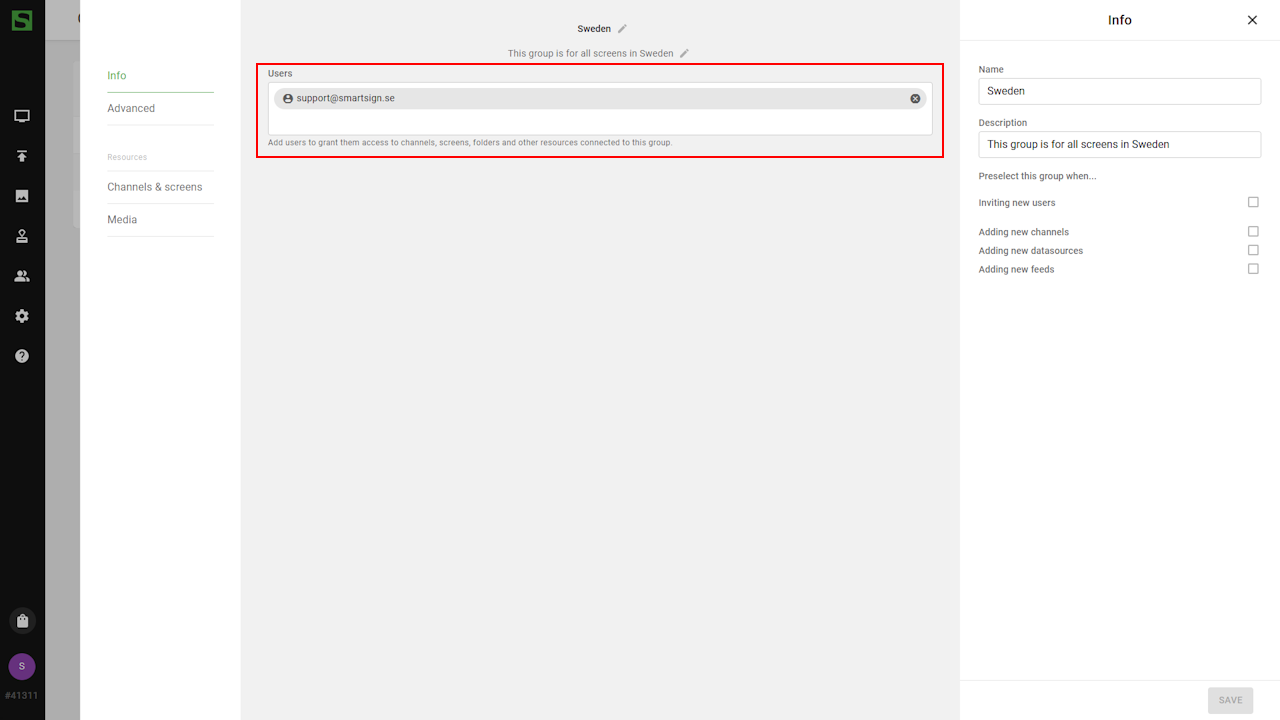Click the Name input field

click(1119, 91)
